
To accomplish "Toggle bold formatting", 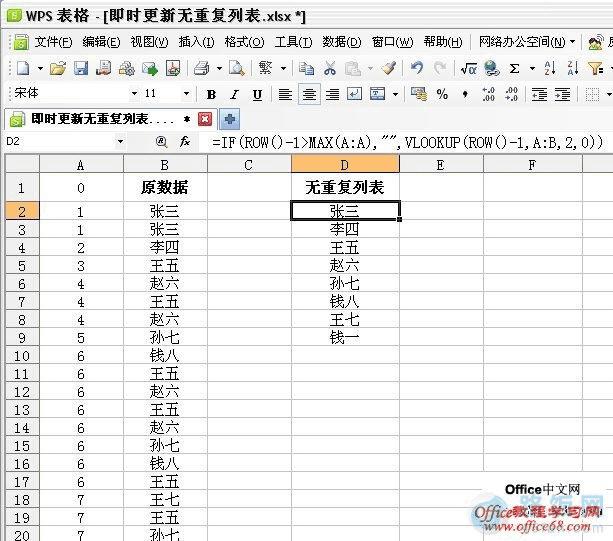I will 212,94.
